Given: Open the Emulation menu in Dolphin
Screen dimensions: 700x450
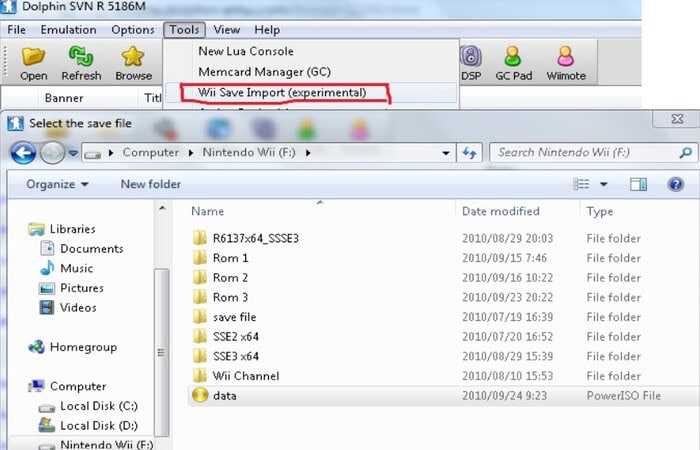Looking at the screenshot, I should point(68,30).
